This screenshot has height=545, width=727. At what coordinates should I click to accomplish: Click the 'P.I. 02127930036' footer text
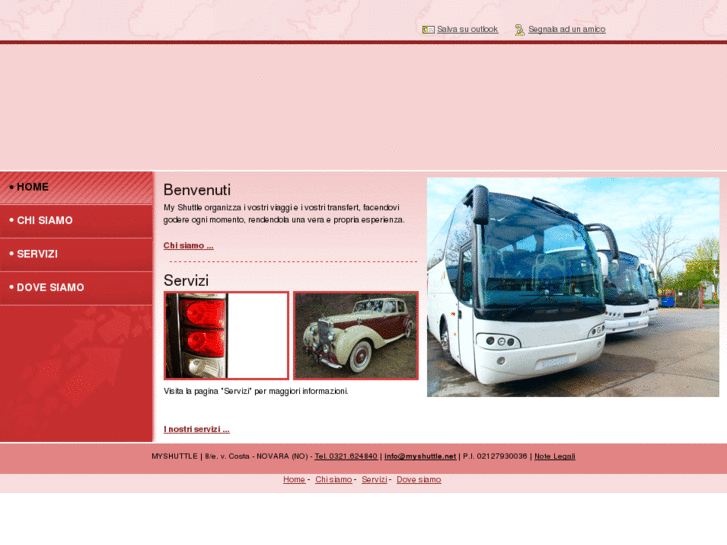pyautogui.click(x=495, y=456)
